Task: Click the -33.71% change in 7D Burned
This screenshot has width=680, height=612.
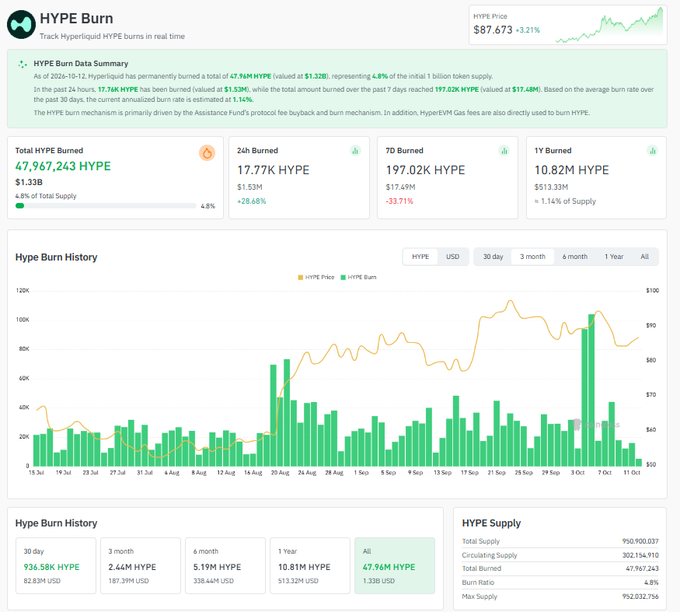Action: pos(399,201)
